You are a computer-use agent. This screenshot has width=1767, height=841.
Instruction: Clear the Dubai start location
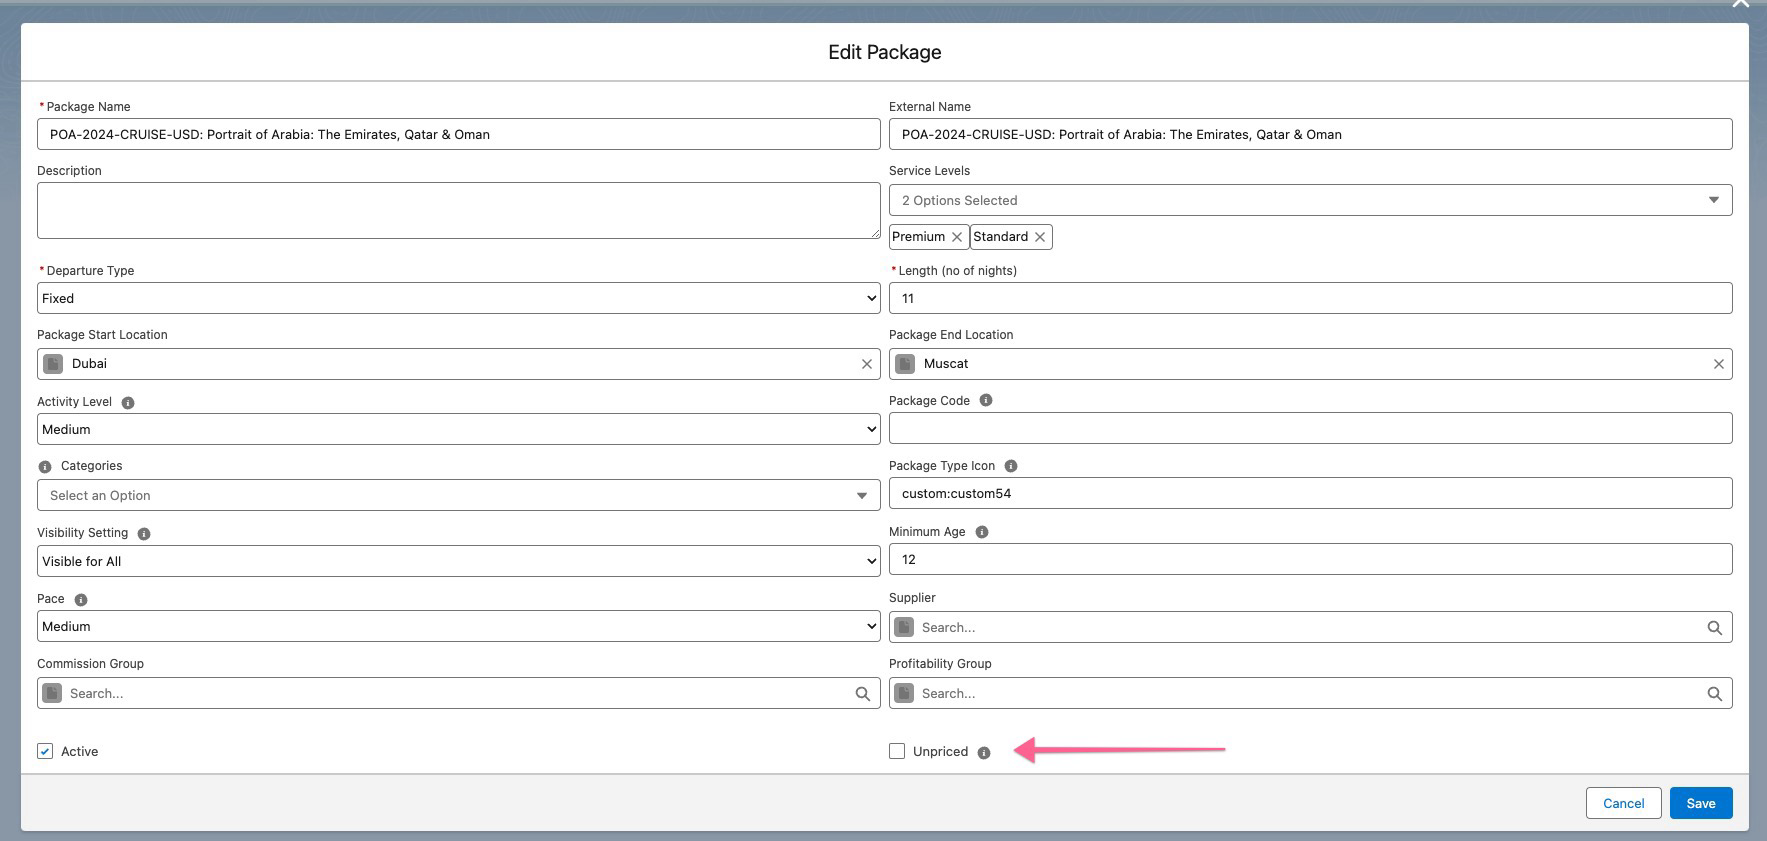[x=867, y=364]
